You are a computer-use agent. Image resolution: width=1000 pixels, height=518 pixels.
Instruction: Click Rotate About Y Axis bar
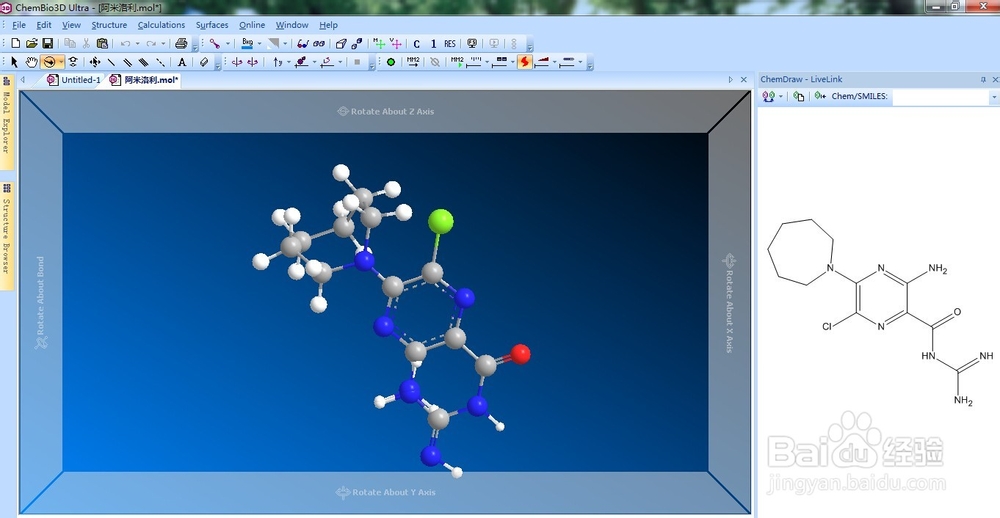tap(385, 492)
